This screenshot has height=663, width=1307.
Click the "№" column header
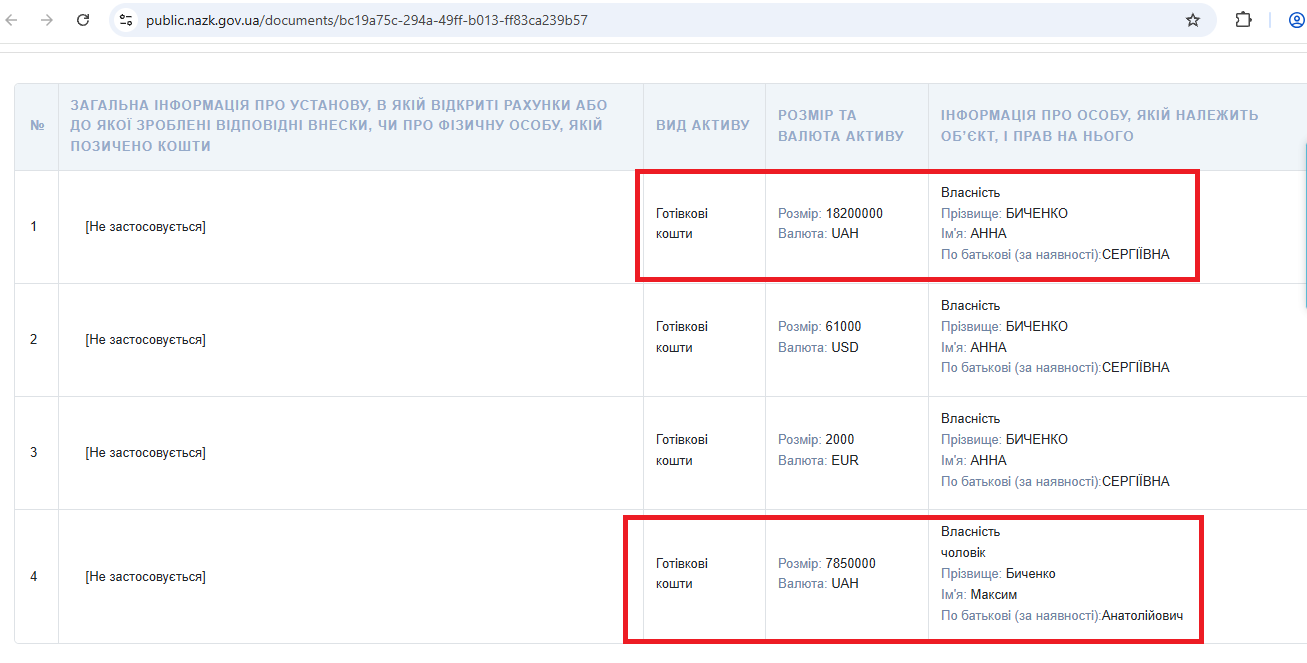[37, 126]
